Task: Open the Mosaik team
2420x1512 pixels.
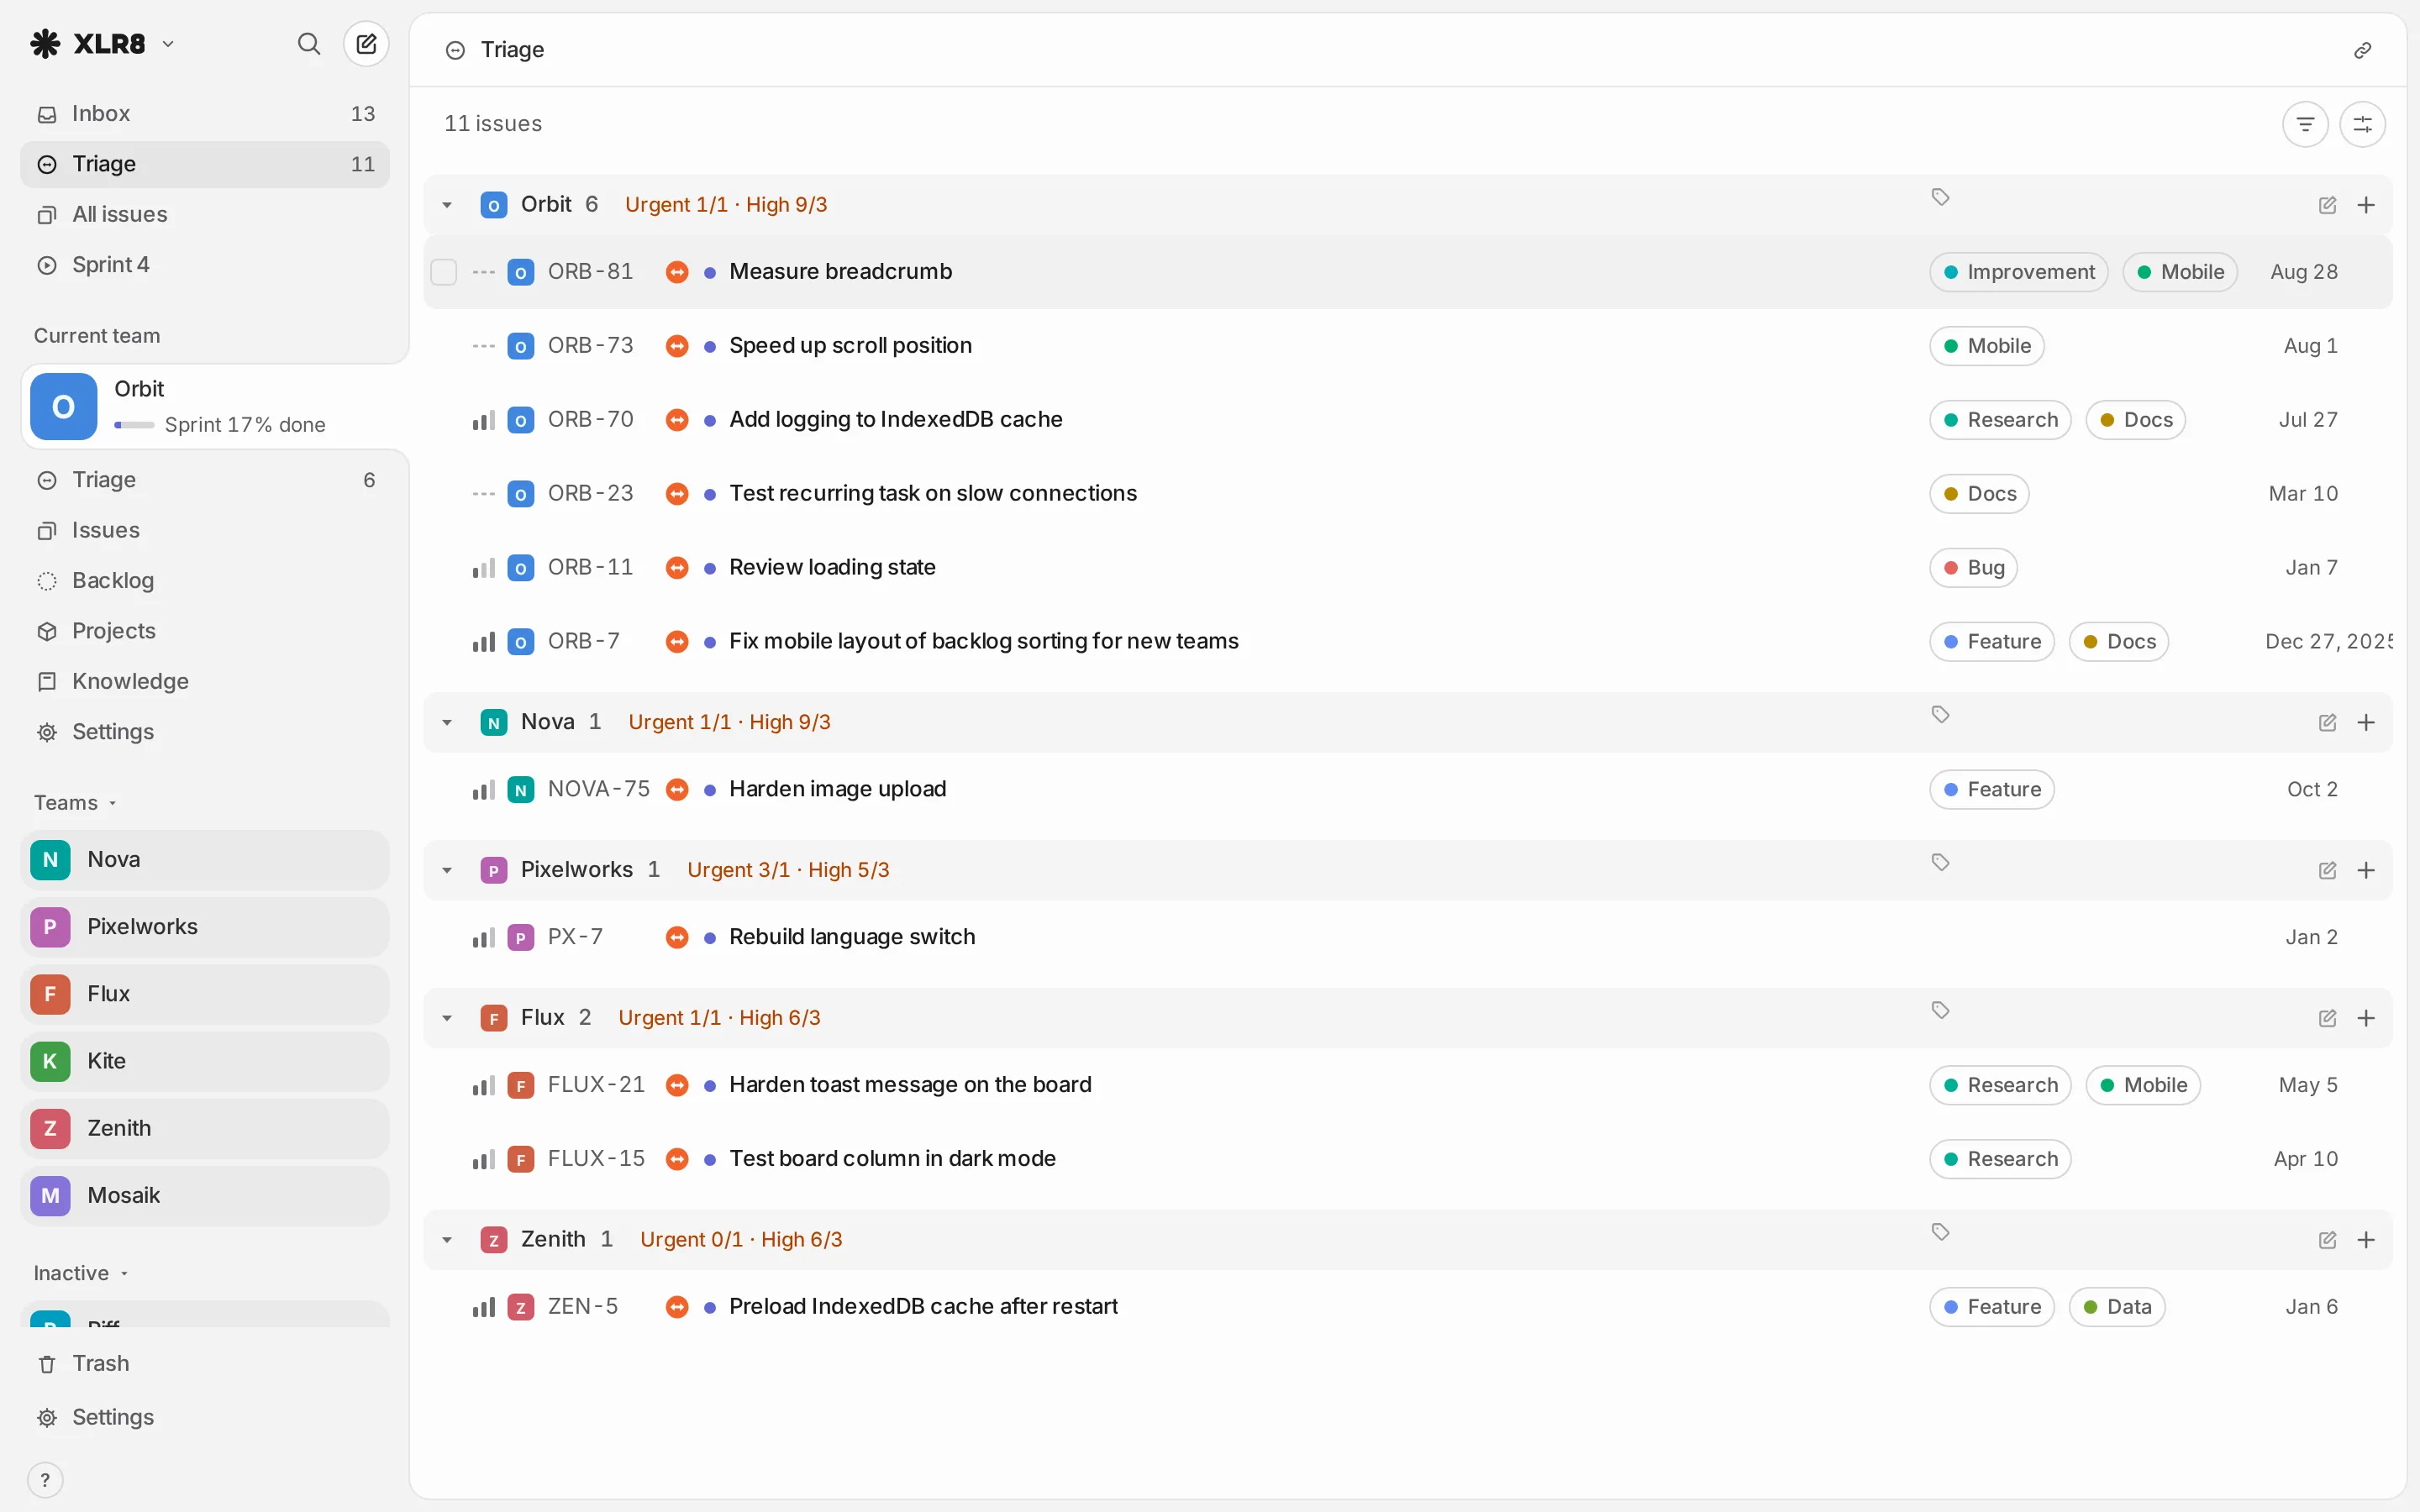Action: tap(205, 1196)
